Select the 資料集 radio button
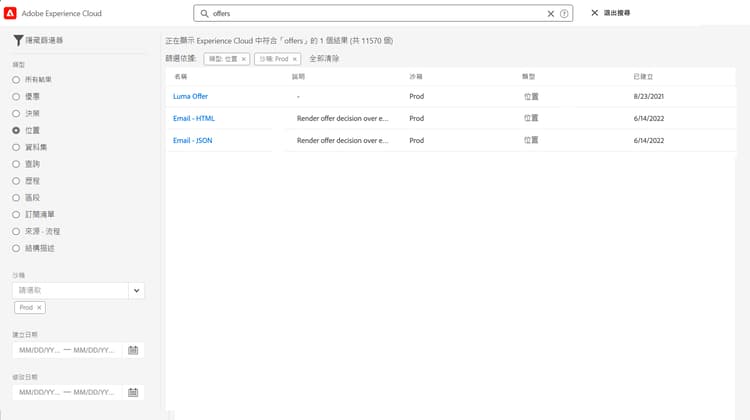The image size is (750, 420). coord(16,147)
